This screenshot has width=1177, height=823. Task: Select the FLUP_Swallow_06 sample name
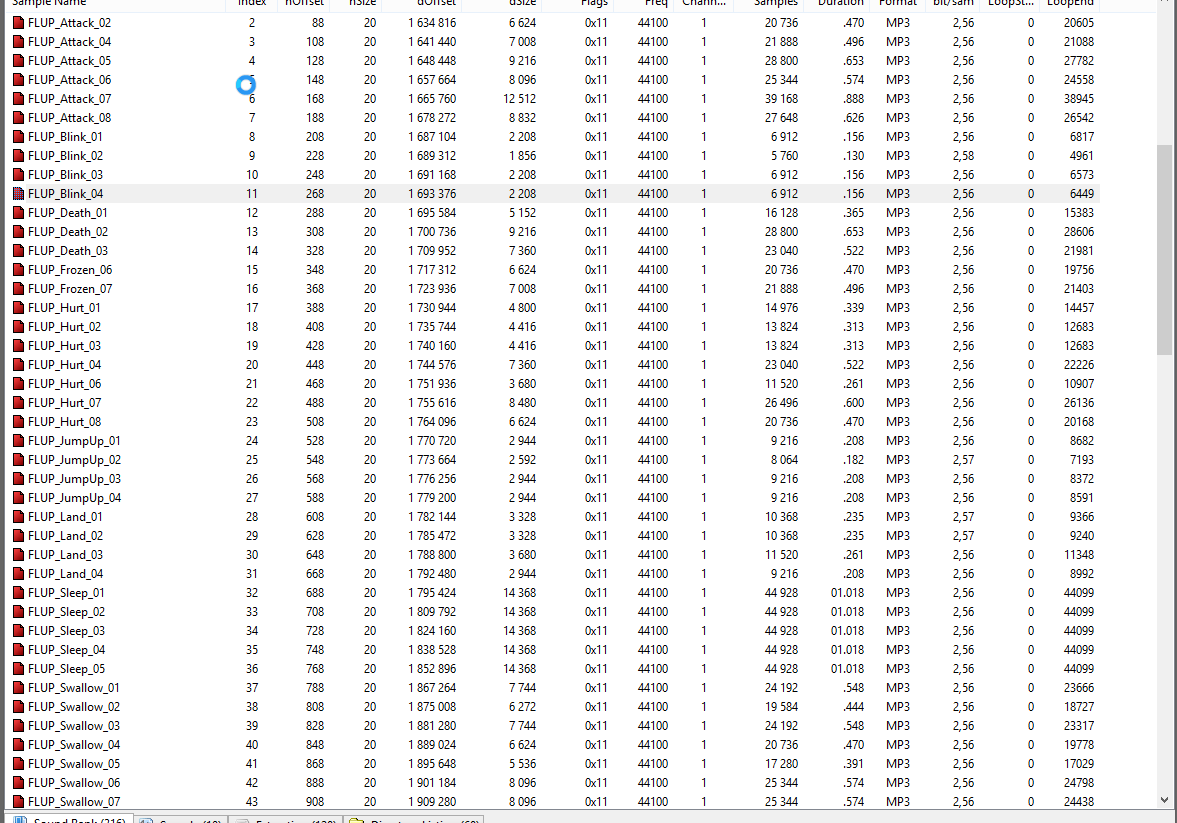74,782
